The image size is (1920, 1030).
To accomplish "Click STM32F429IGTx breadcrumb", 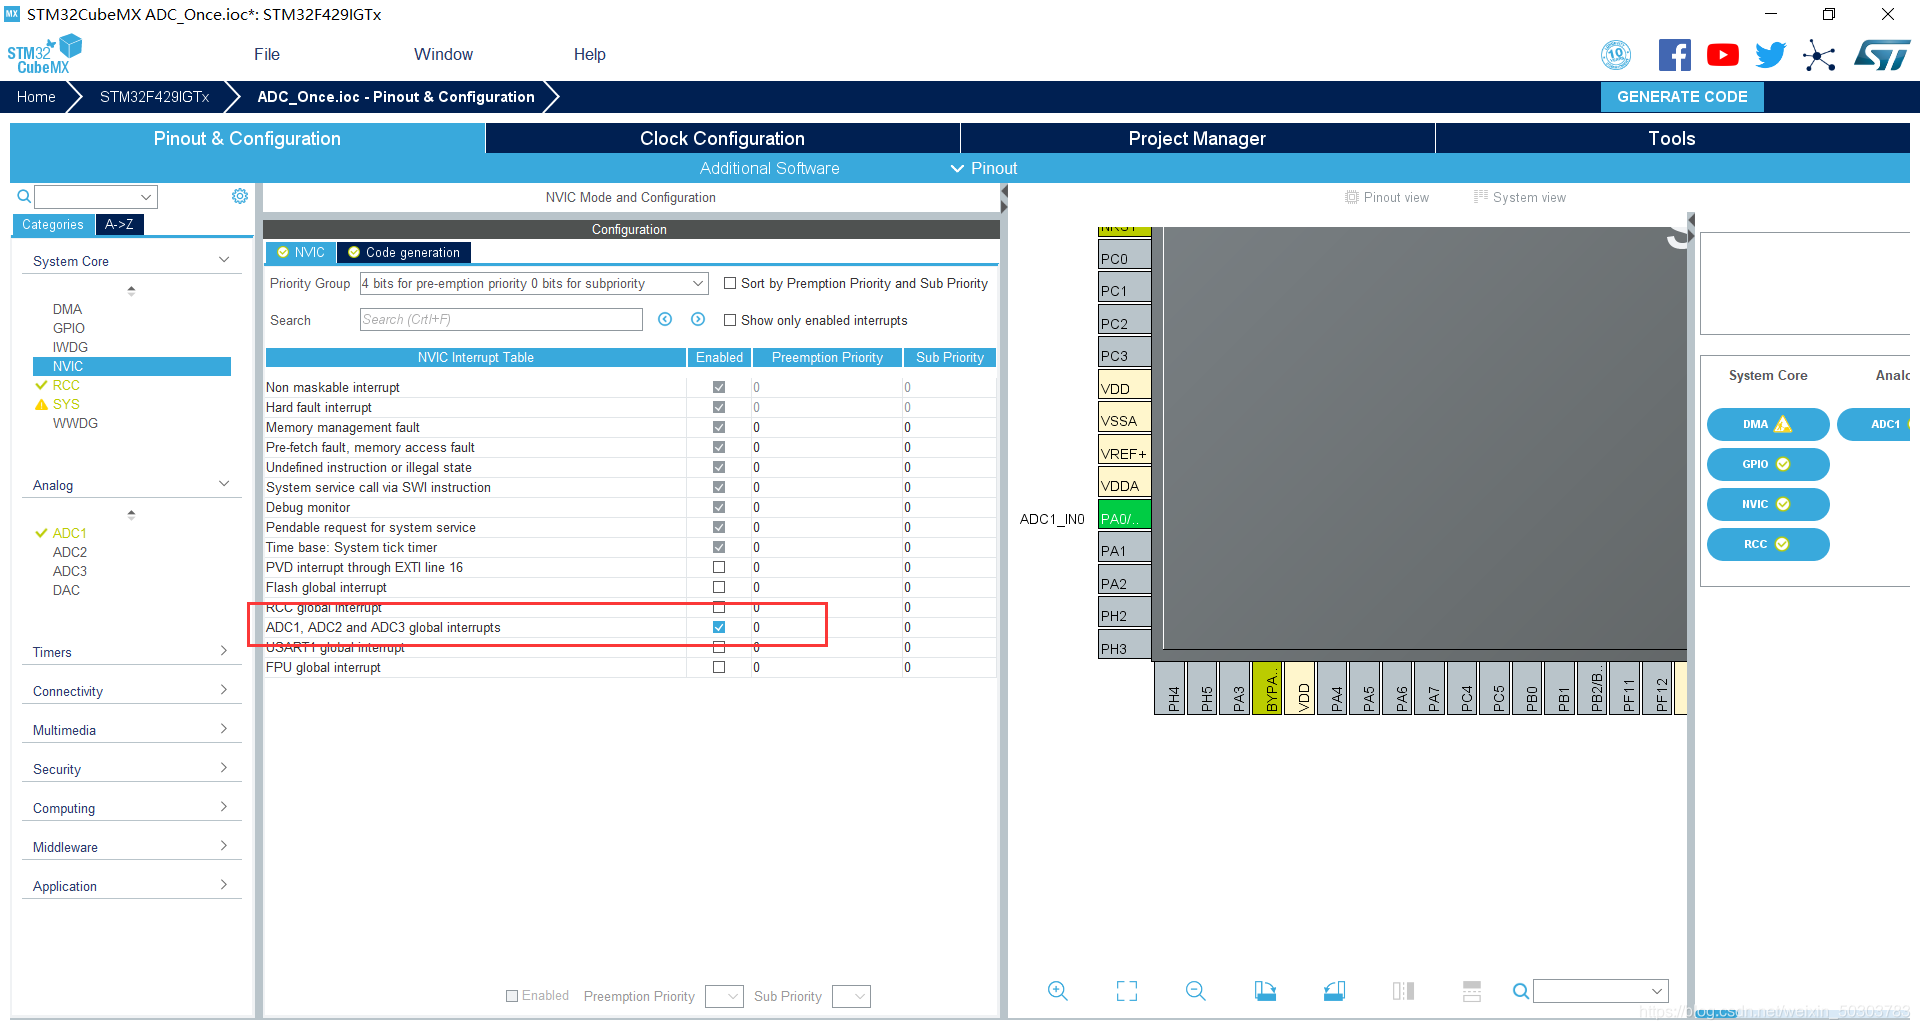I will (x=154, y=96).
